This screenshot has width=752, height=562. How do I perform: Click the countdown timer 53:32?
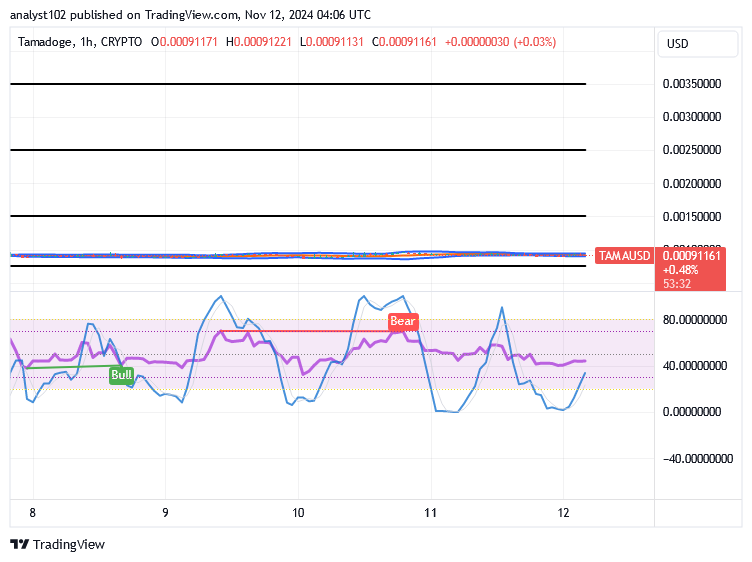pos(677,284)
